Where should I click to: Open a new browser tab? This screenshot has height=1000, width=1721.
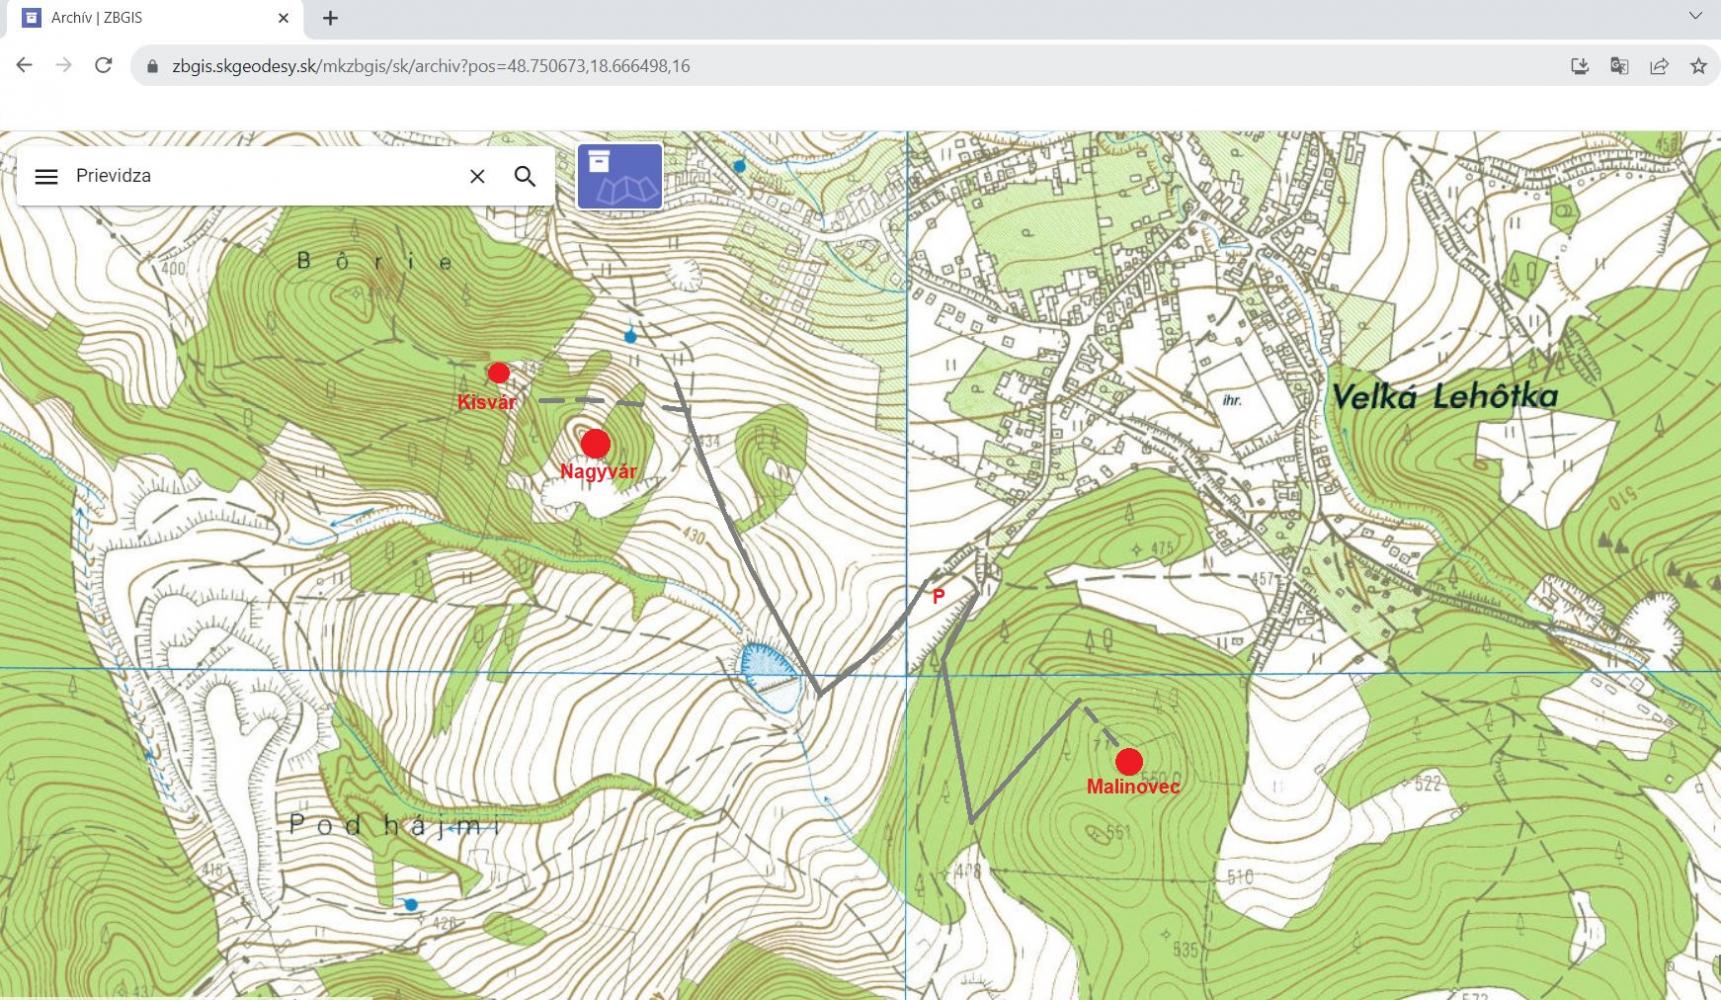tap(330, 18)
